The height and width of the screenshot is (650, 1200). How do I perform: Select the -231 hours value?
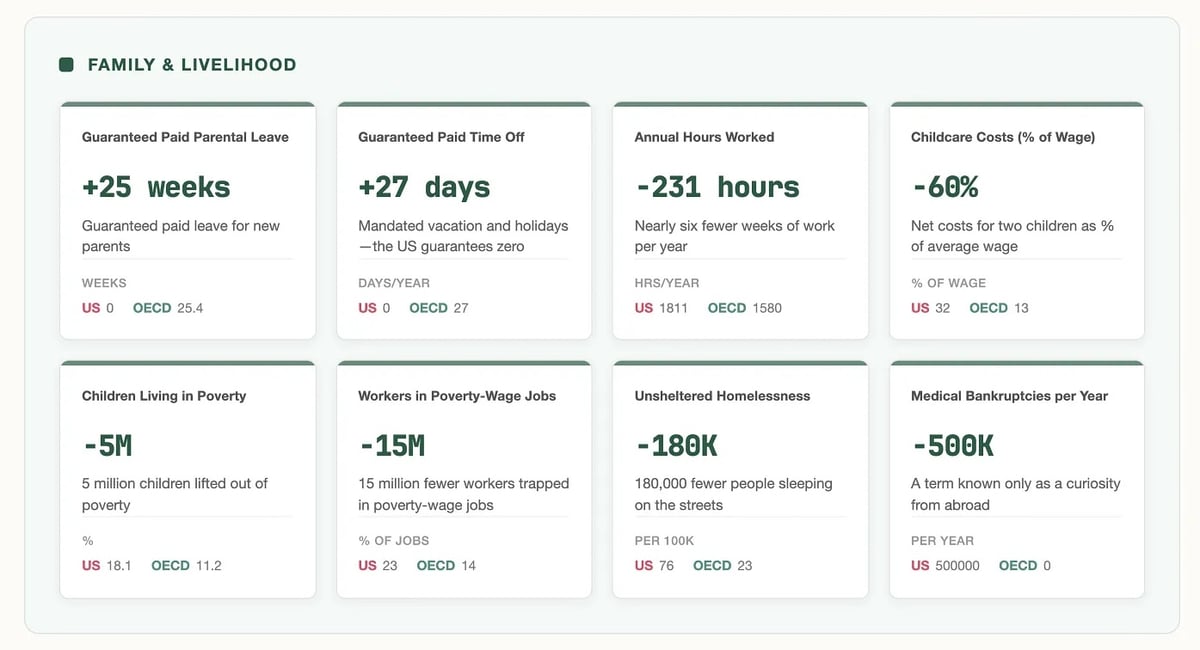717,187
